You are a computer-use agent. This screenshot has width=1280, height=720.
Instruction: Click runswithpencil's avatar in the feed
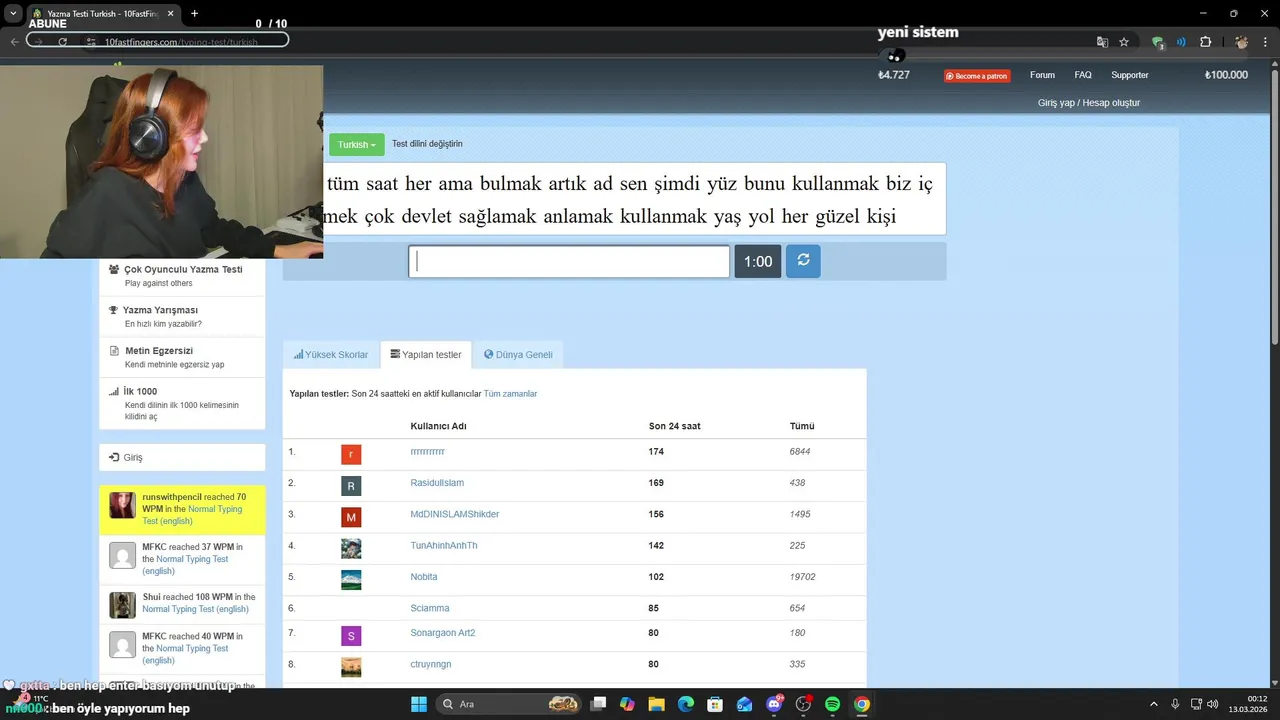point(123,505)
